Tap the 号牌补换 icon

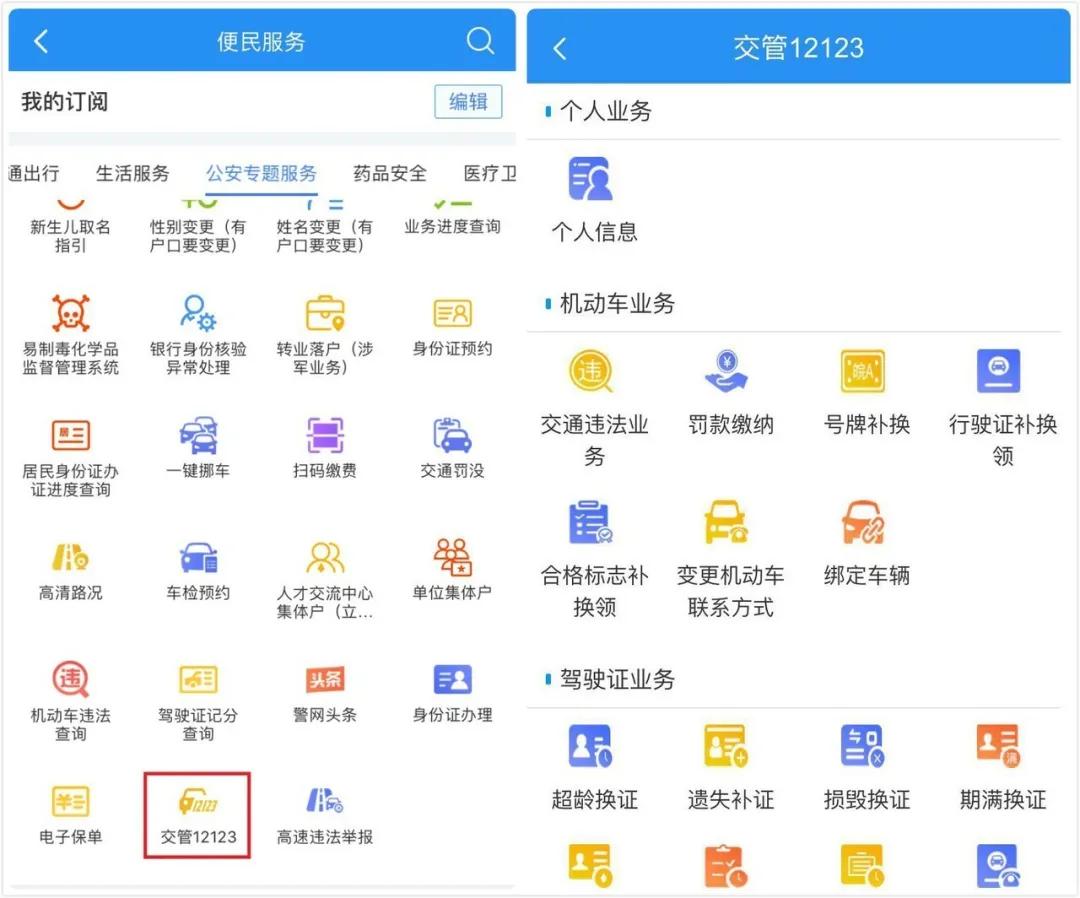[x=864, y=390]
